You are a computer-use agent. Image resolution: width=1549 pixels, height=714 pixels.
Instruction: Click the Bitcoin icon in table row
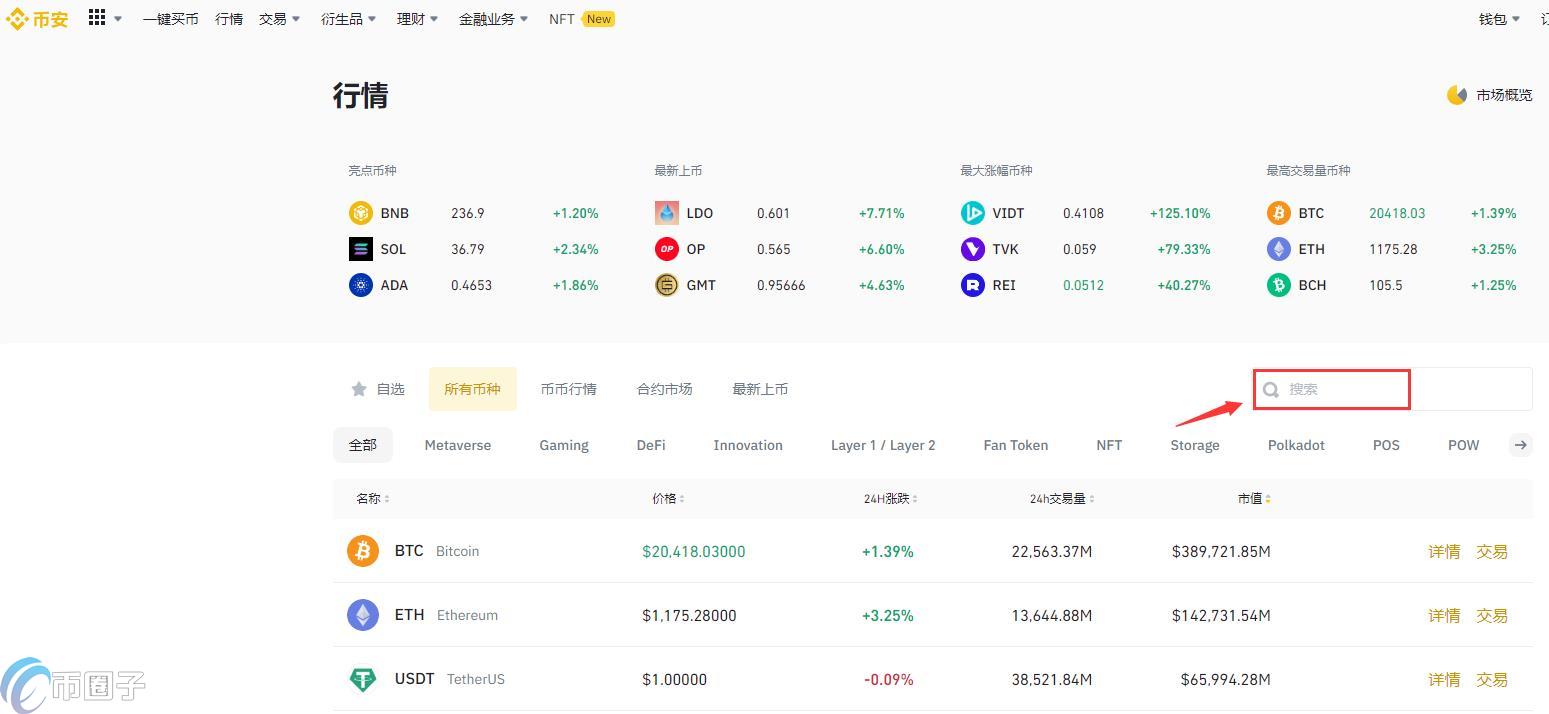click(x=363, y=551)
